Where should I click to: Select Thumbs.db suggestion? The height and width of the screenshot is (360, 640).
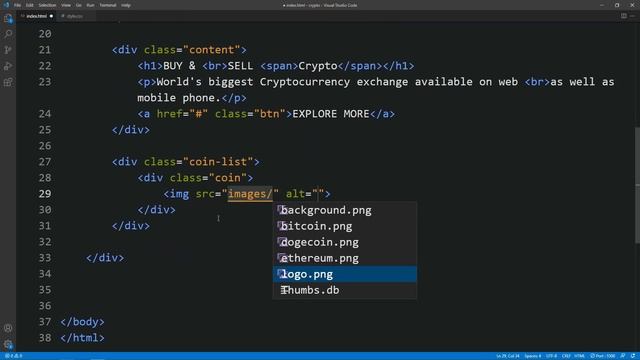345,290
